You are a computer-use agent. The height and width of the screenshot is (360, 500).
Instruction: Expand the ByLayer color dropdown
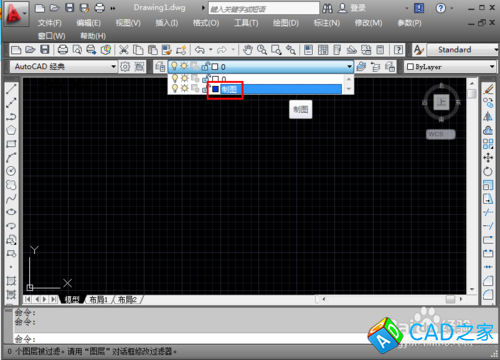click(x=492, y=67)
